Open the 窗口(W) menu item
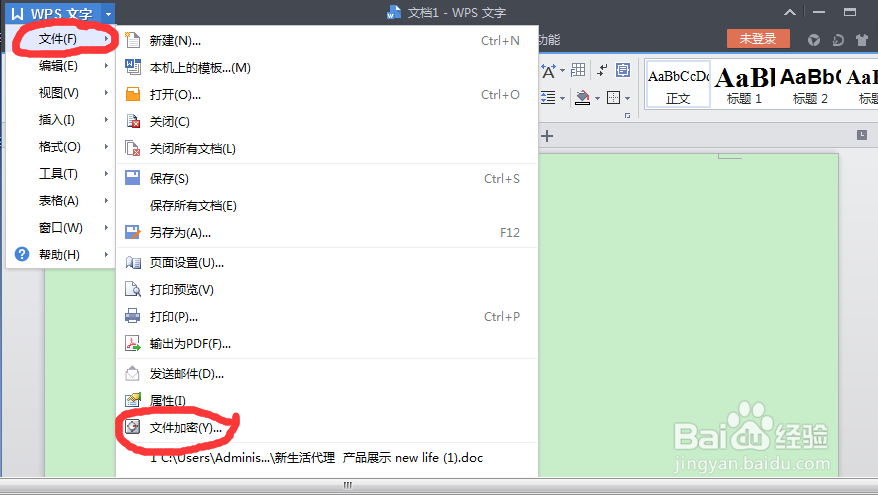The width and height of the screenshot is (878, 495). click(x=60, y=227)
